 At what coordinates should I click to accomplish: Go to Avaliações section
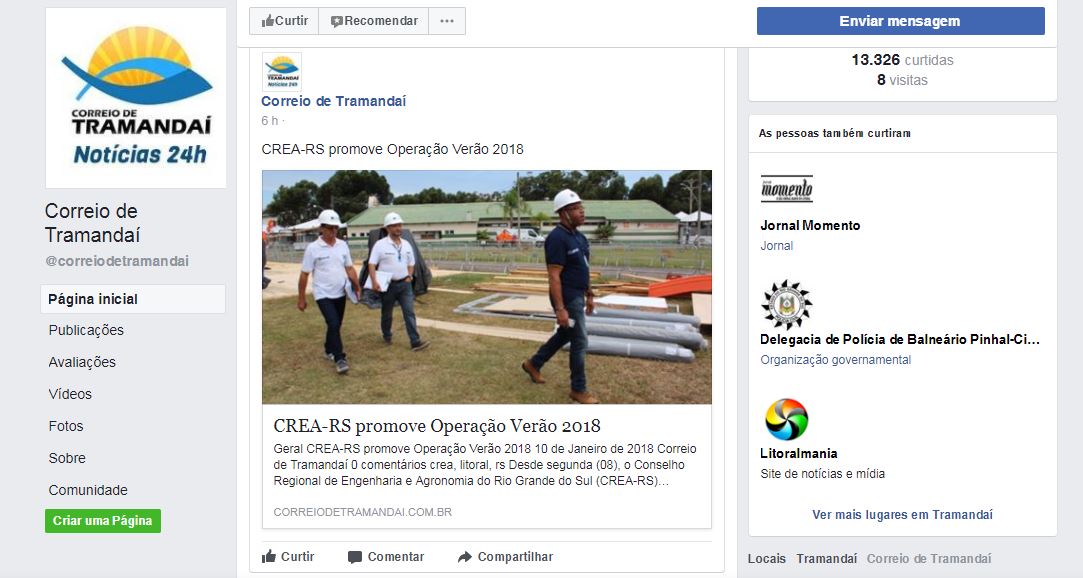pyautogui.click(x=82, y=362)
